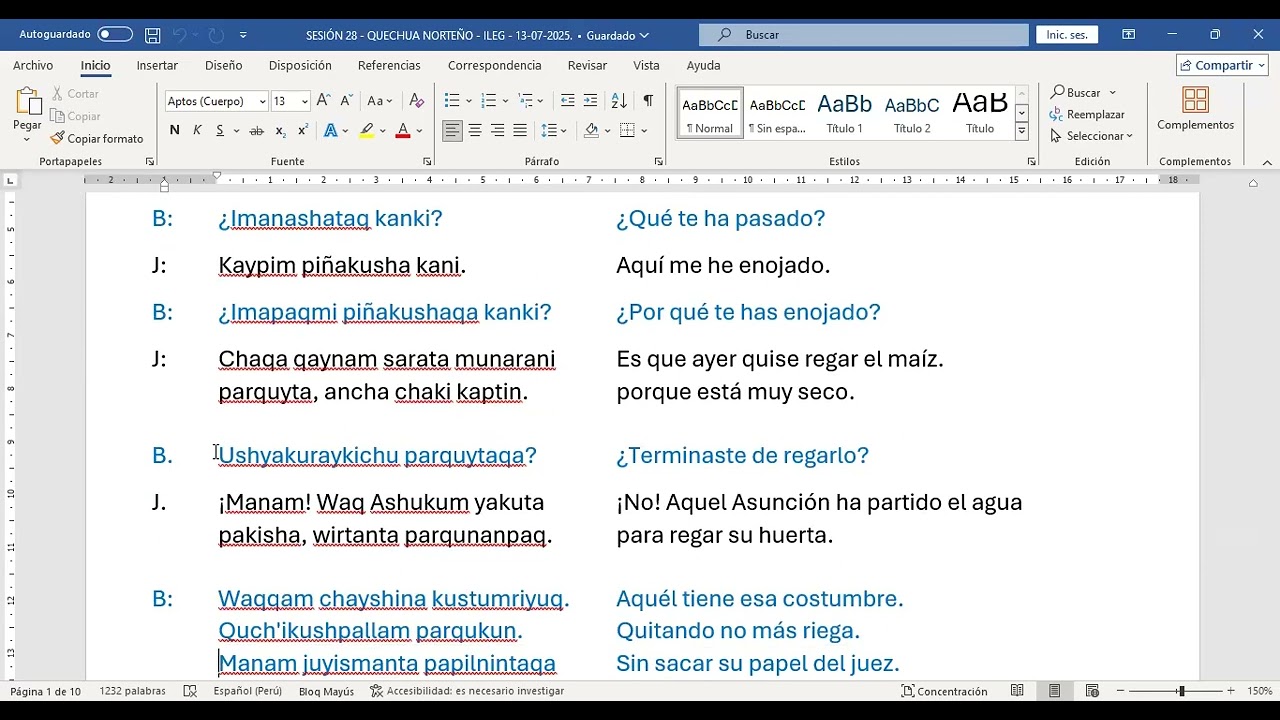Viewport: 1280px width, 720px height.
Task: Click the bullets list icon
Action: pos(452,101)
